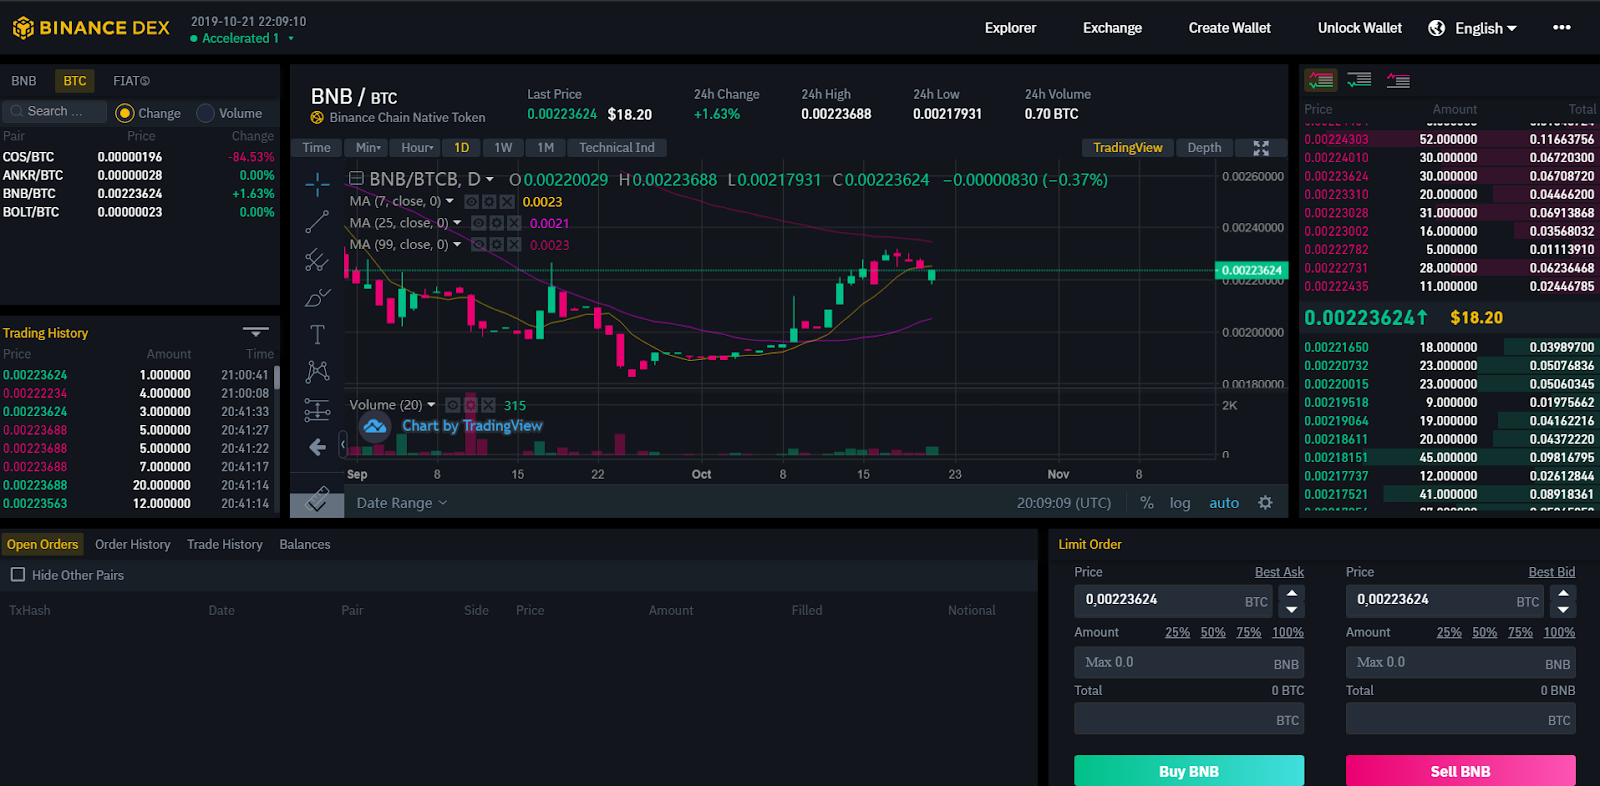Show sell orders only in order book
This screenshot has height=786, width=1600.
(1398, 81)
